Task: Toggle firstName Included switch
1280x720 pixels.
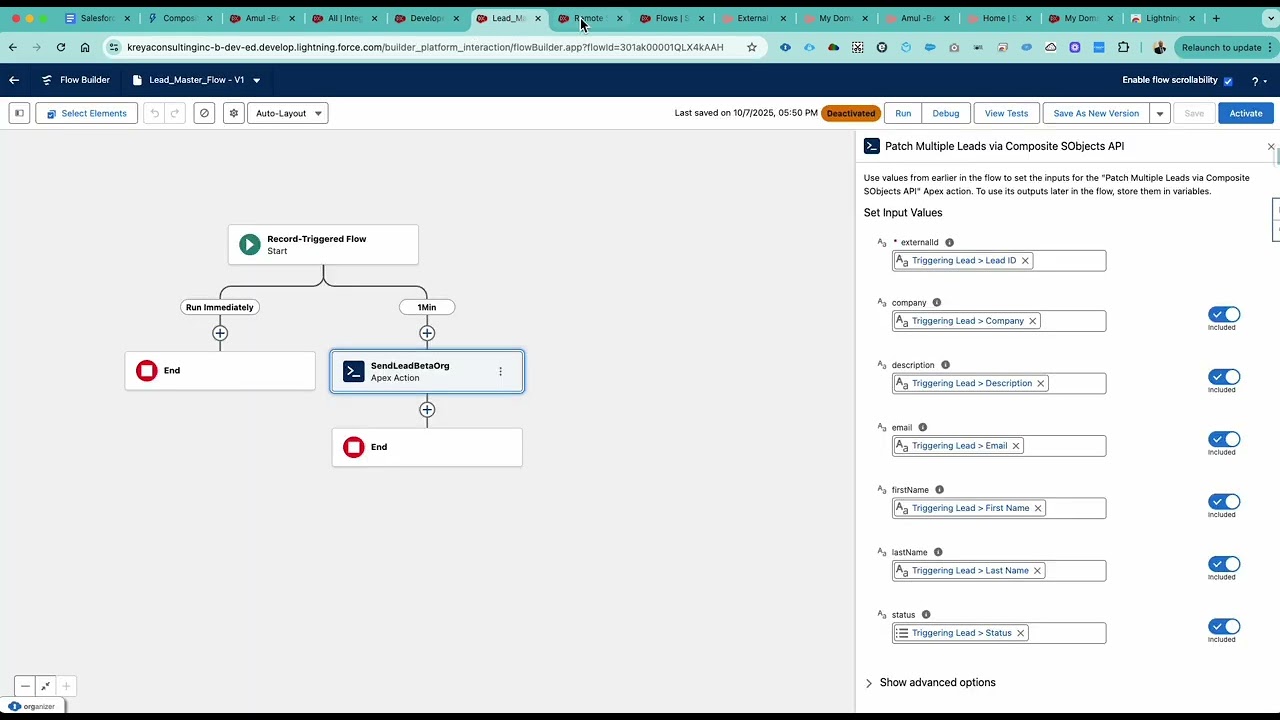Action: [x=1224, y=502]
